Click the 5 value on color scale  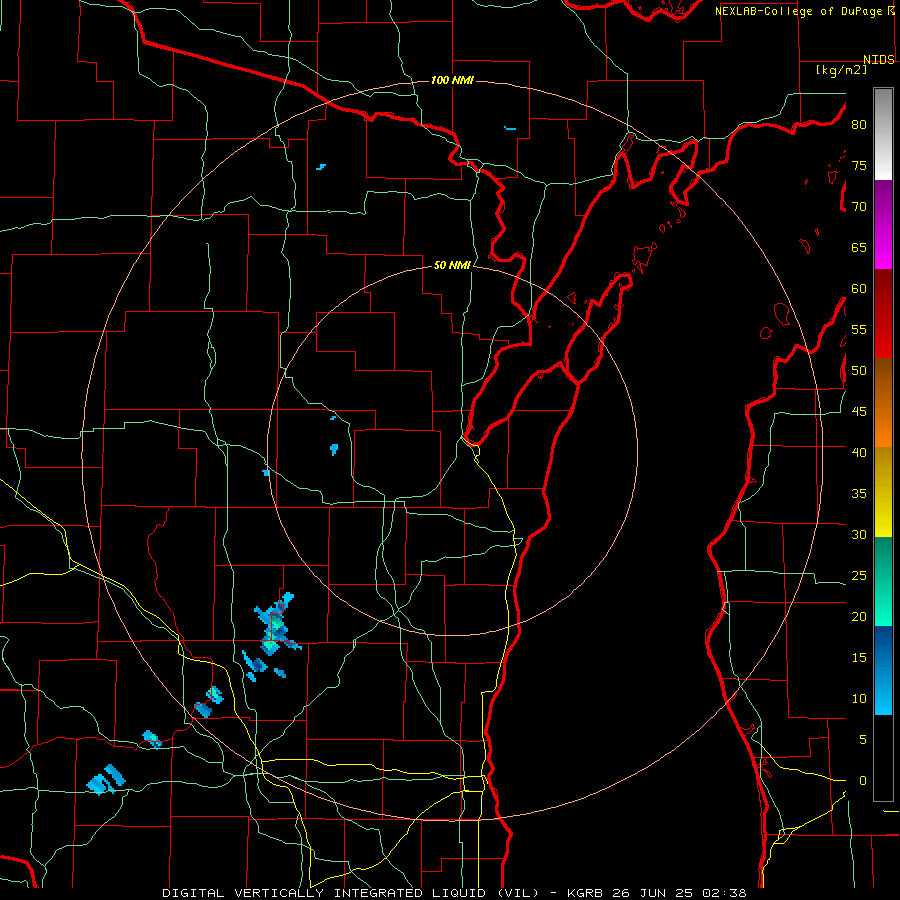click(863, 739)
